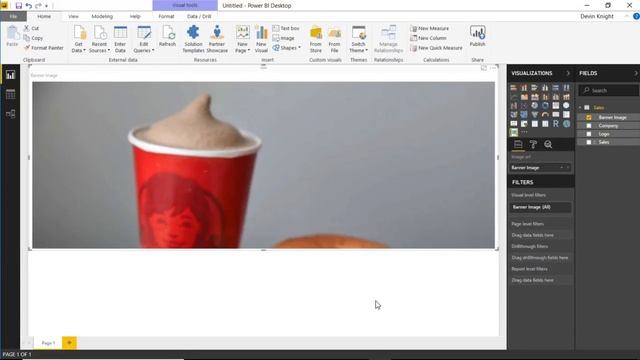Choose the Donut chart visualization
640x360 pixels.
(545, 105)
